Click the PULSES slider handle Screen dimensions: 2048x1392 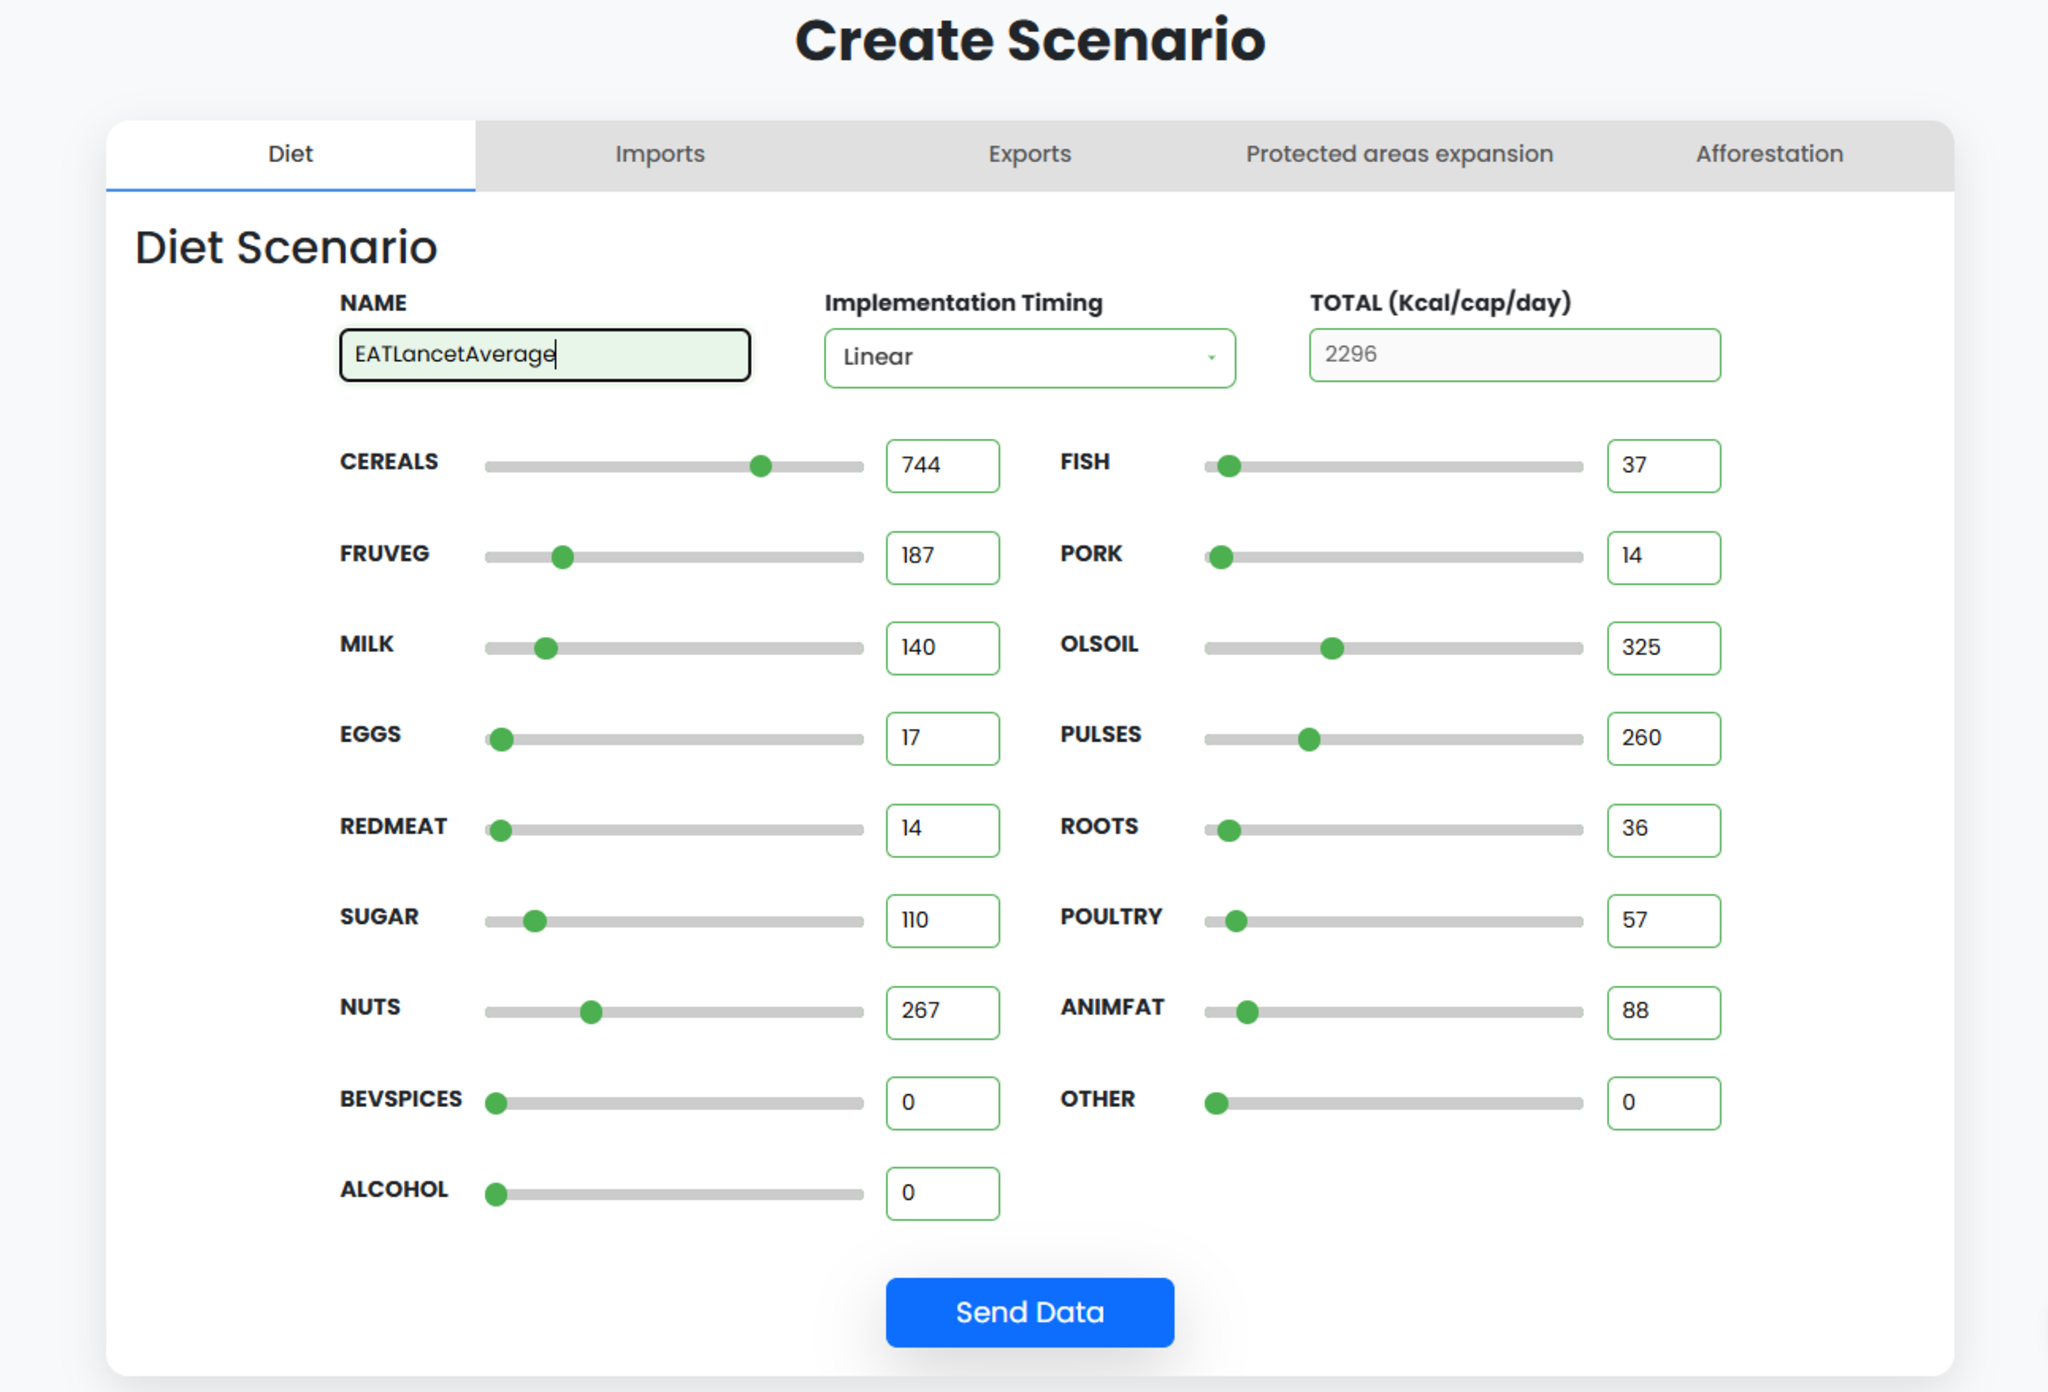(x=1308, y=739)
